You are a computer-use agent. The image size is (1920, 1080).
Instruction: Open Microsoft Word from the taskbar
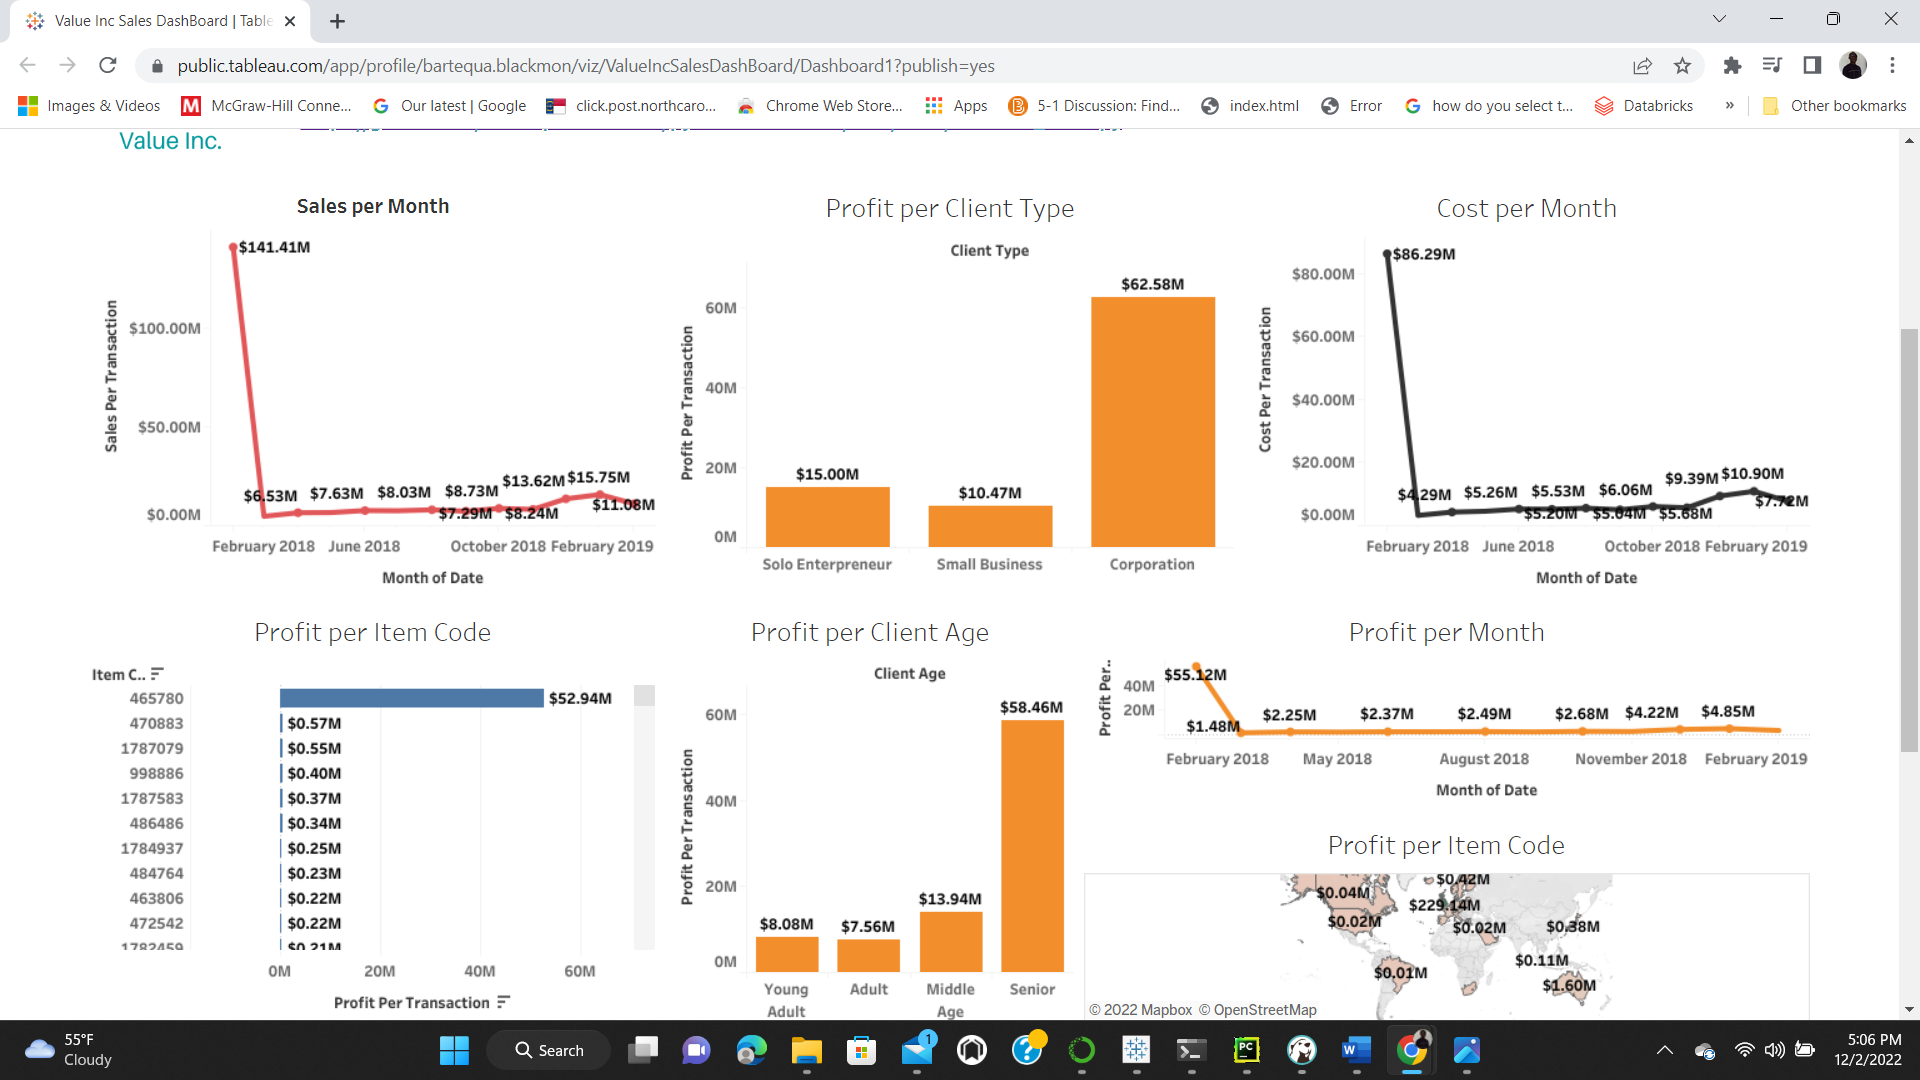click(1356, 1050)
